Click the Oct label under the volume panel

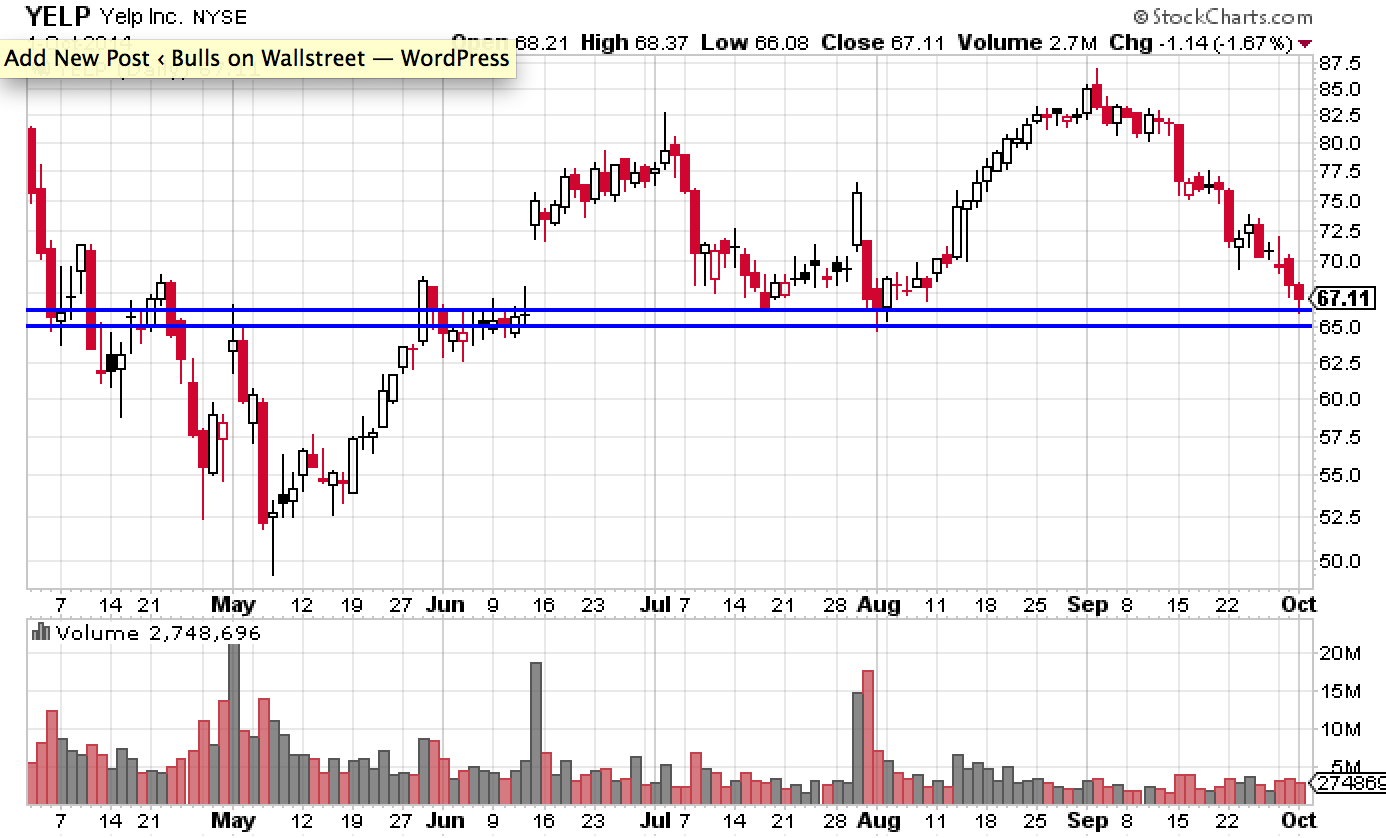(1299, 822)
